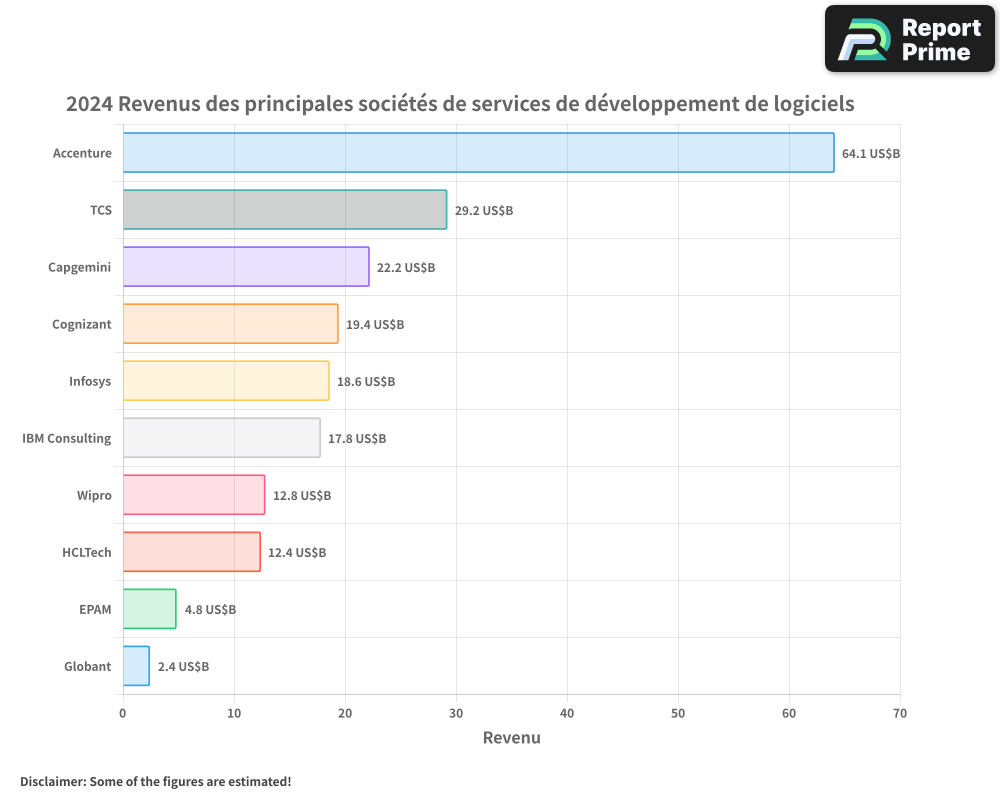Viewport: 1000px width, 800px height.
Task: Click the Globant axis label
Action: coord(87,666)
